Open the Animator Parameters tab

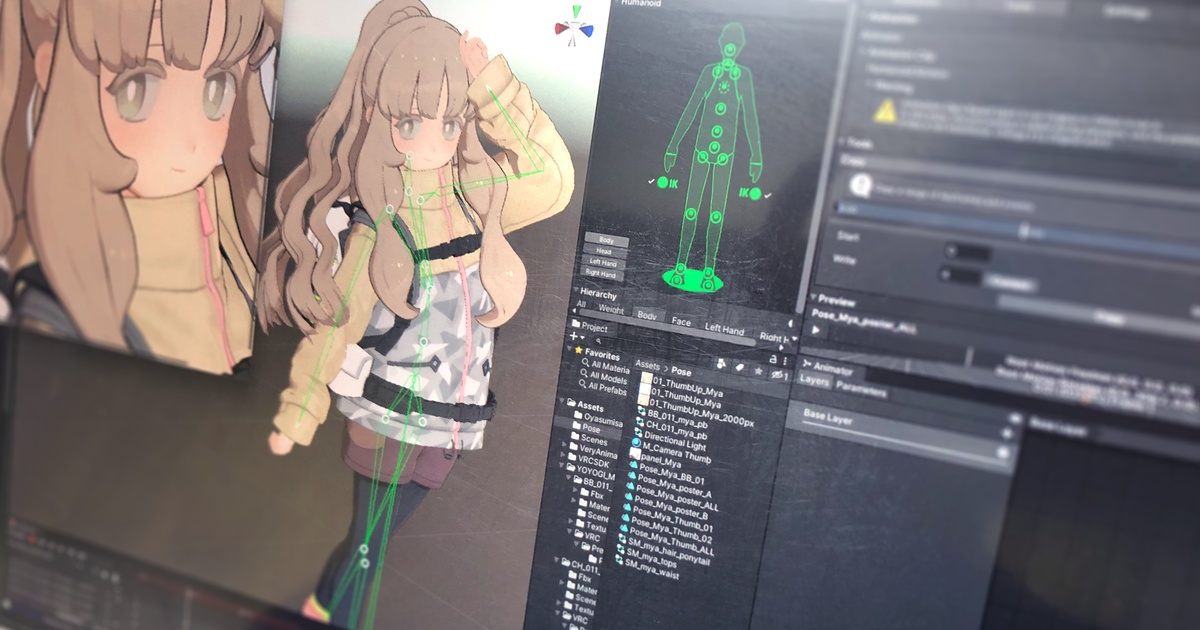(x=861, y=388)
